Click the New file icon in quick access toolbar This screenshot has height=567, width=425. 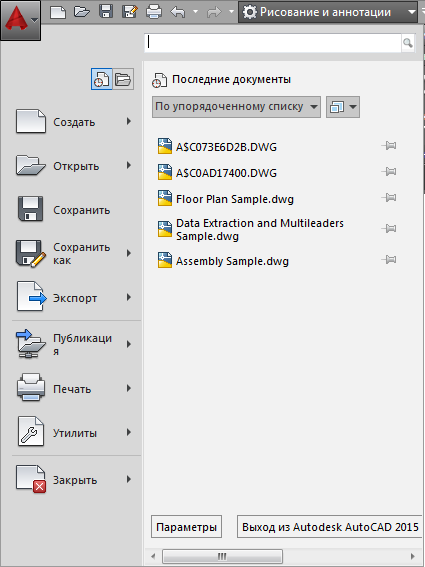[x=58, y=12]
